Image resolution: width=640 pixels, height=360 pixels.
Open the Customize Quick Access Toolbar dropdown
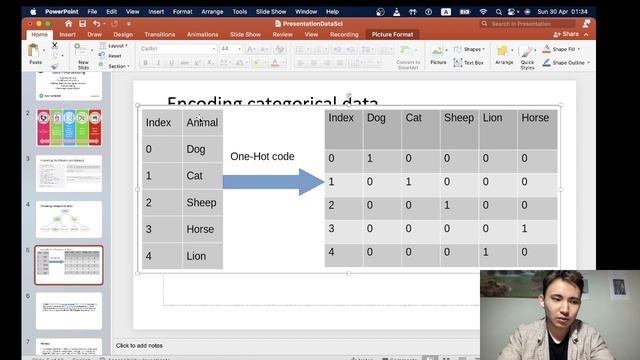[129, 24]
